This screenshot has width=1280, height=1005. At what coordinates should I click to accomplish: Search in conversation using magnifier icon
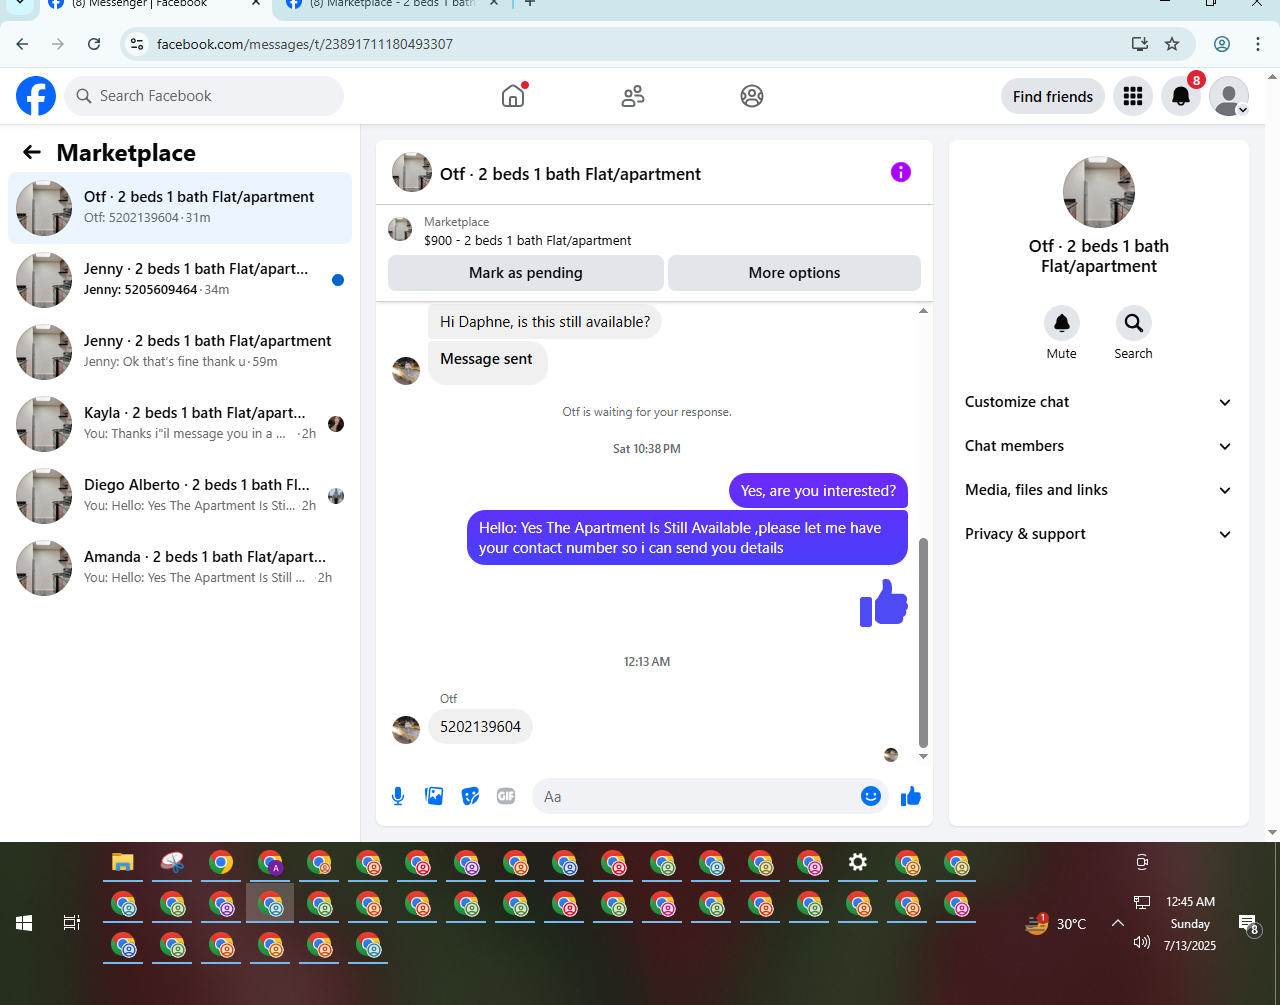tap(1134, 323)
